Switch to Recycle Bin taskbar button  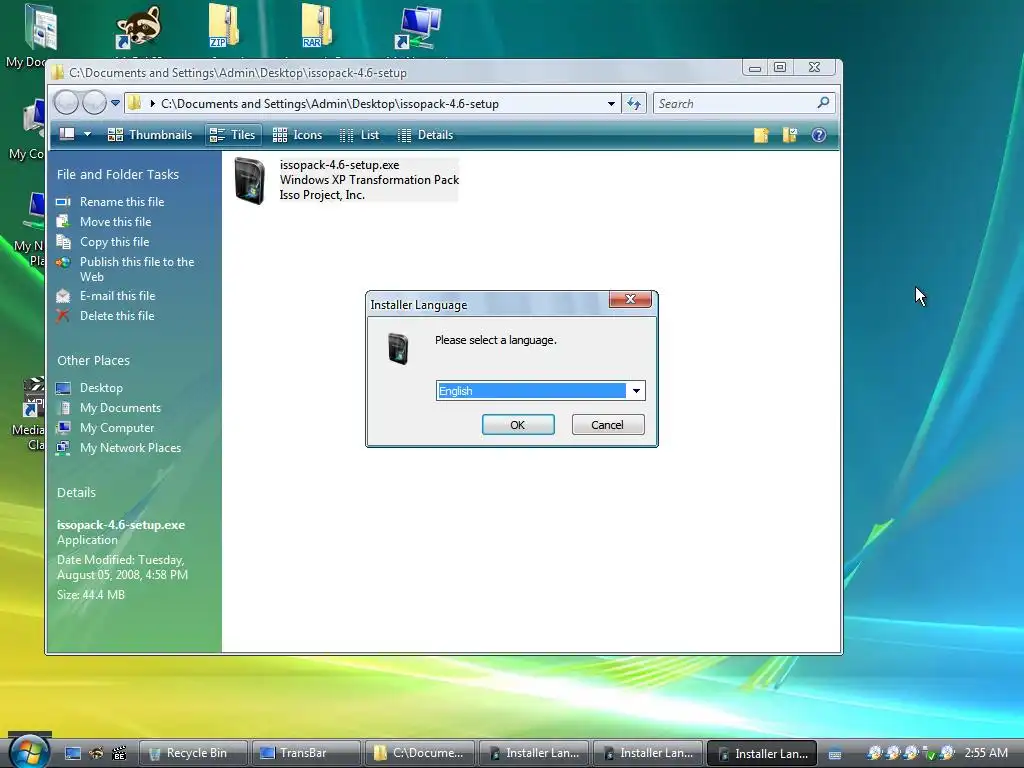coord(195,753)
